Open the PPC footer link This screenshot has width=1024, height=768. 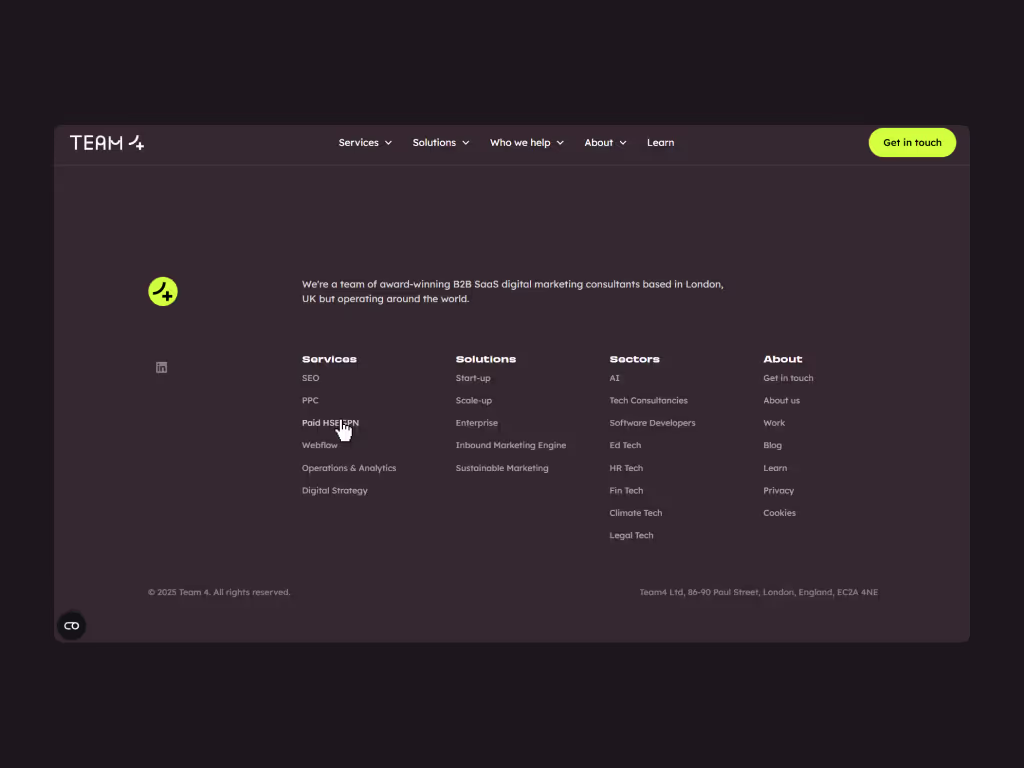[310, 400]
